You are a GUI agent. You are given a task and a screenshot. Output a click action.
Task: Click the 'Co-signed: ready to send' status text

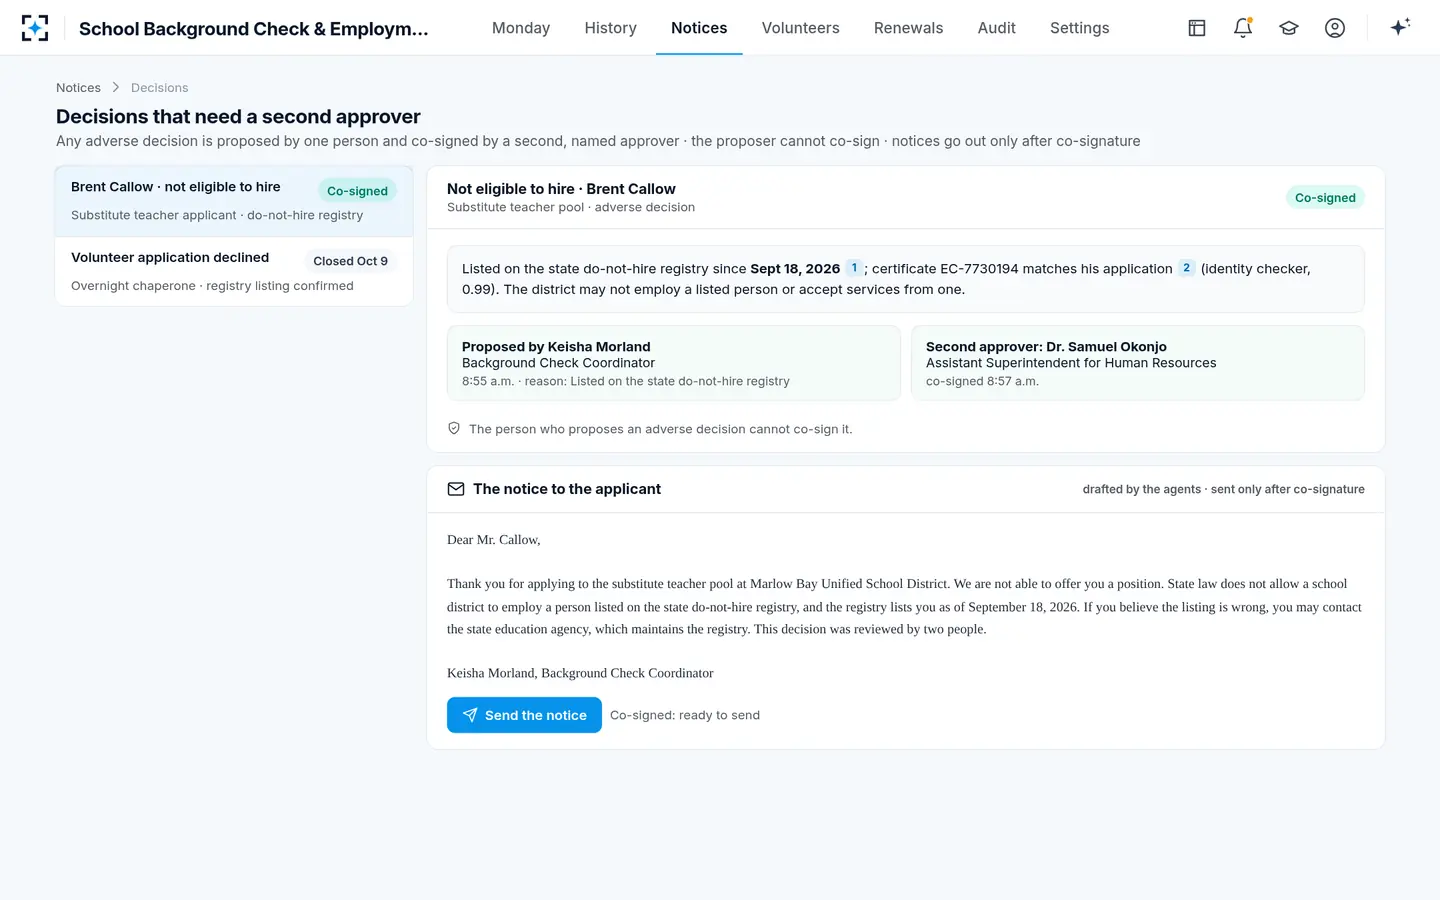click(x=685, y=715)
